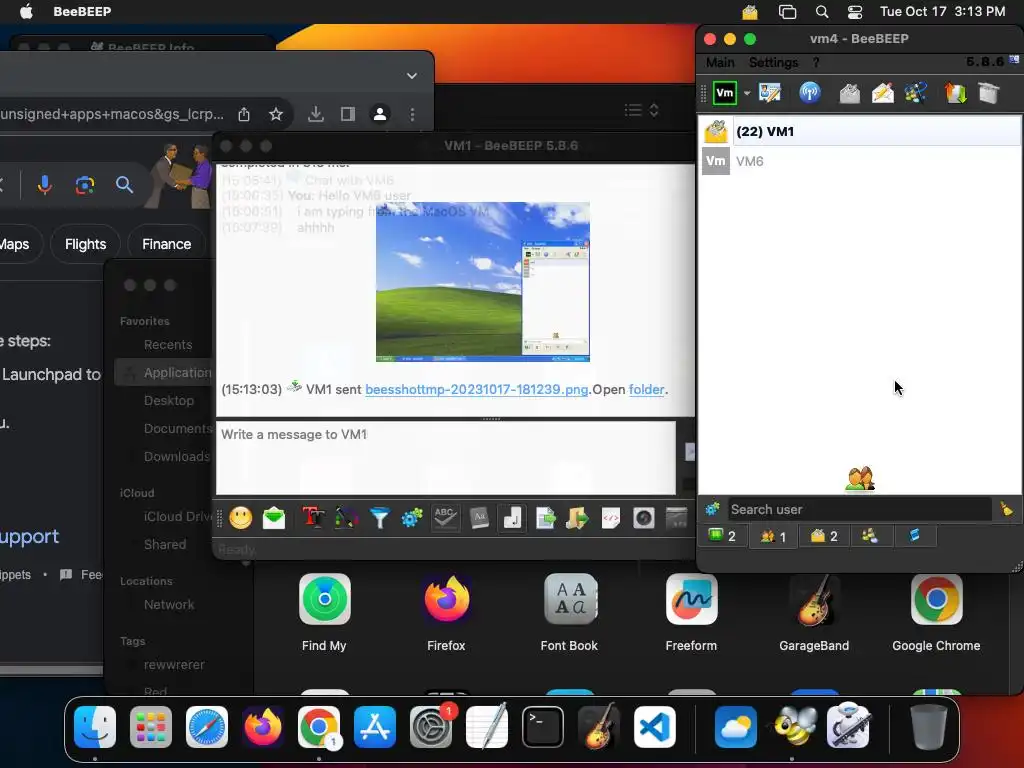Open chat settings blue gears icon

coord(412,519)
